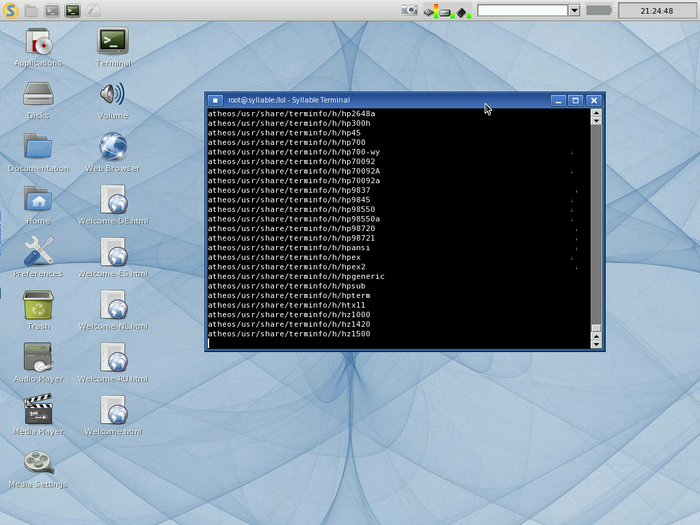700x525 pixels.
Task: Open the Disks desktop icon
Action: pos(38,95)
